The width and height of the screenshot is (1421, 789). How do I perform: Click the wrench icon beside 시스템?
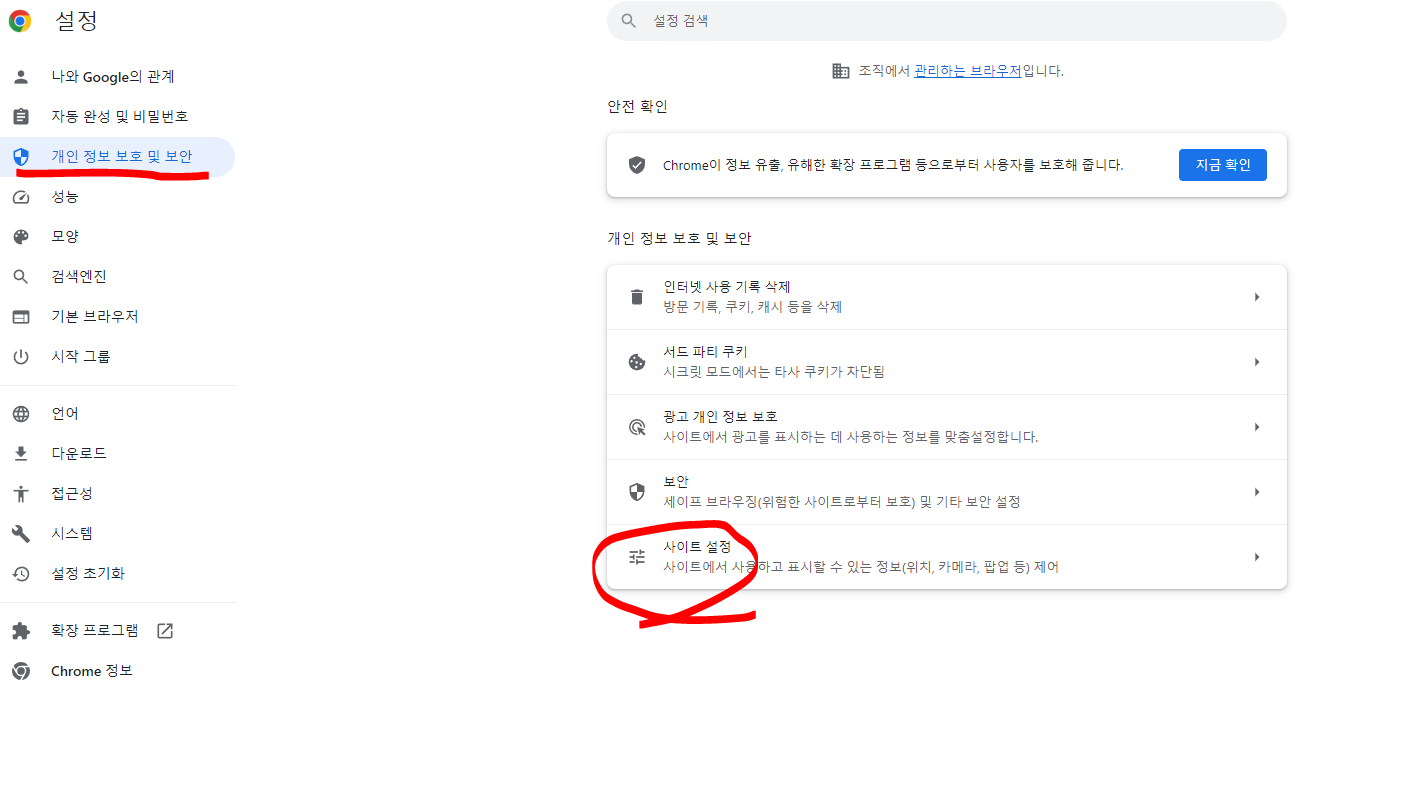pyautogui.click(x=21, y=533)
